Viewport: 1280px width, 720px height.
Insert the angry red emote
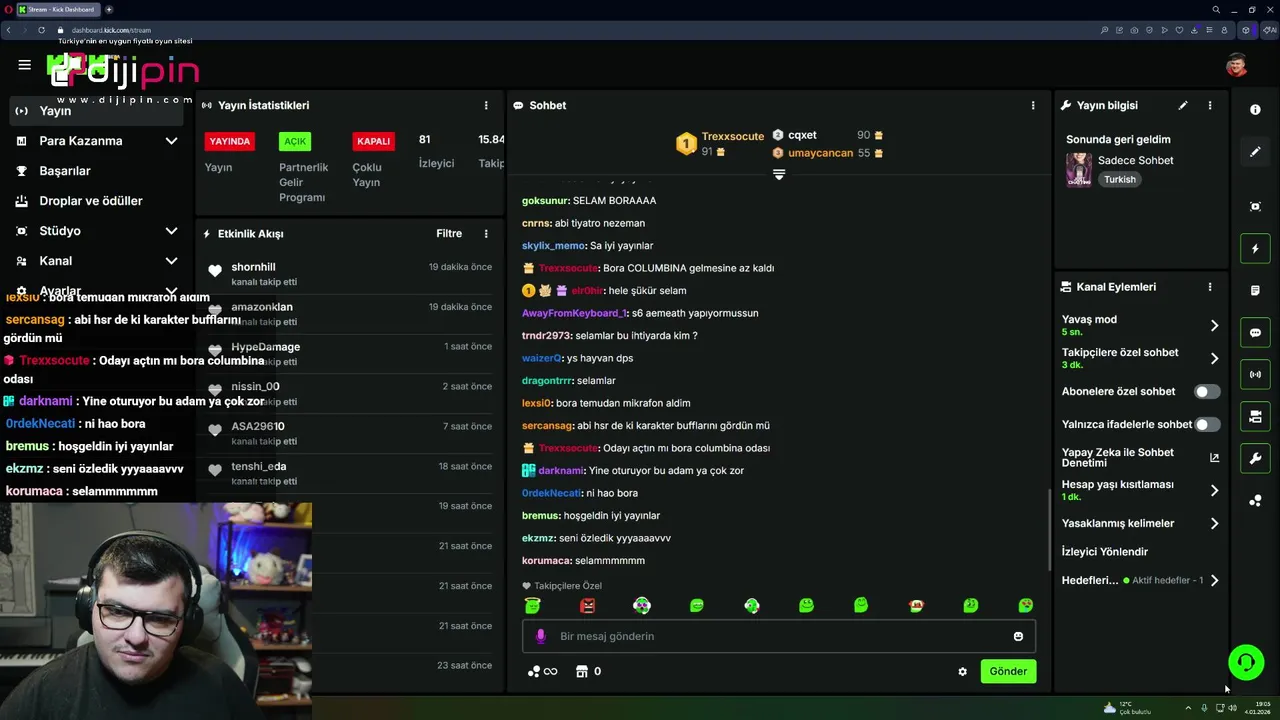(x=588, y=605)
